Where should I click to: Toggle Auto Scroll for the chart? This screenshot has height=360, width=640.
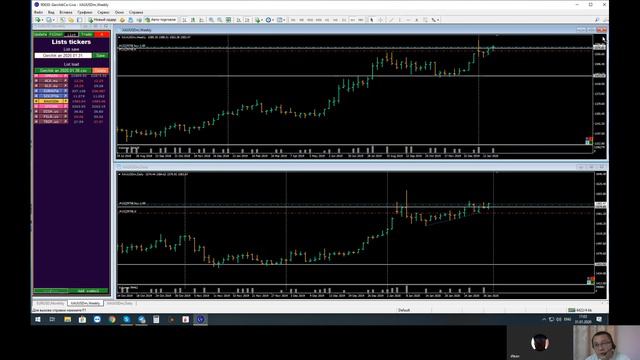(239, 20)
